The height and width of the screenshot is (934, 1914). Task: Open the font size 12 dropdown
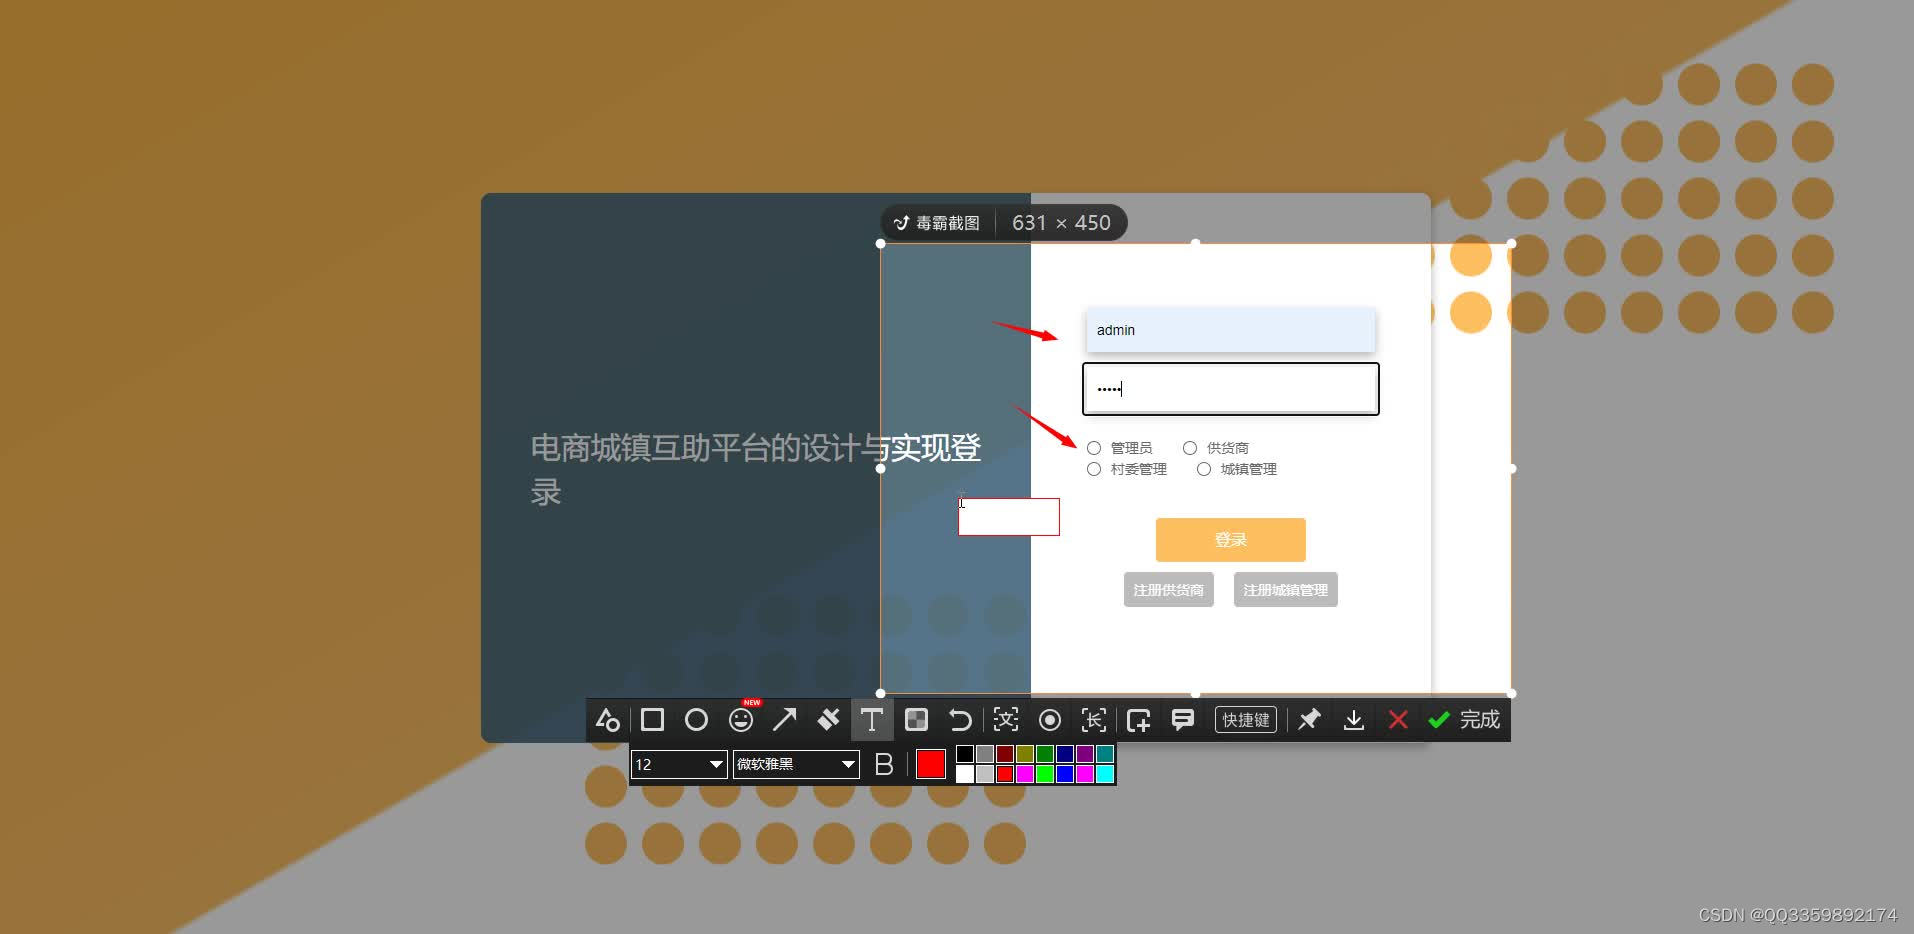(x=679, y=764)
